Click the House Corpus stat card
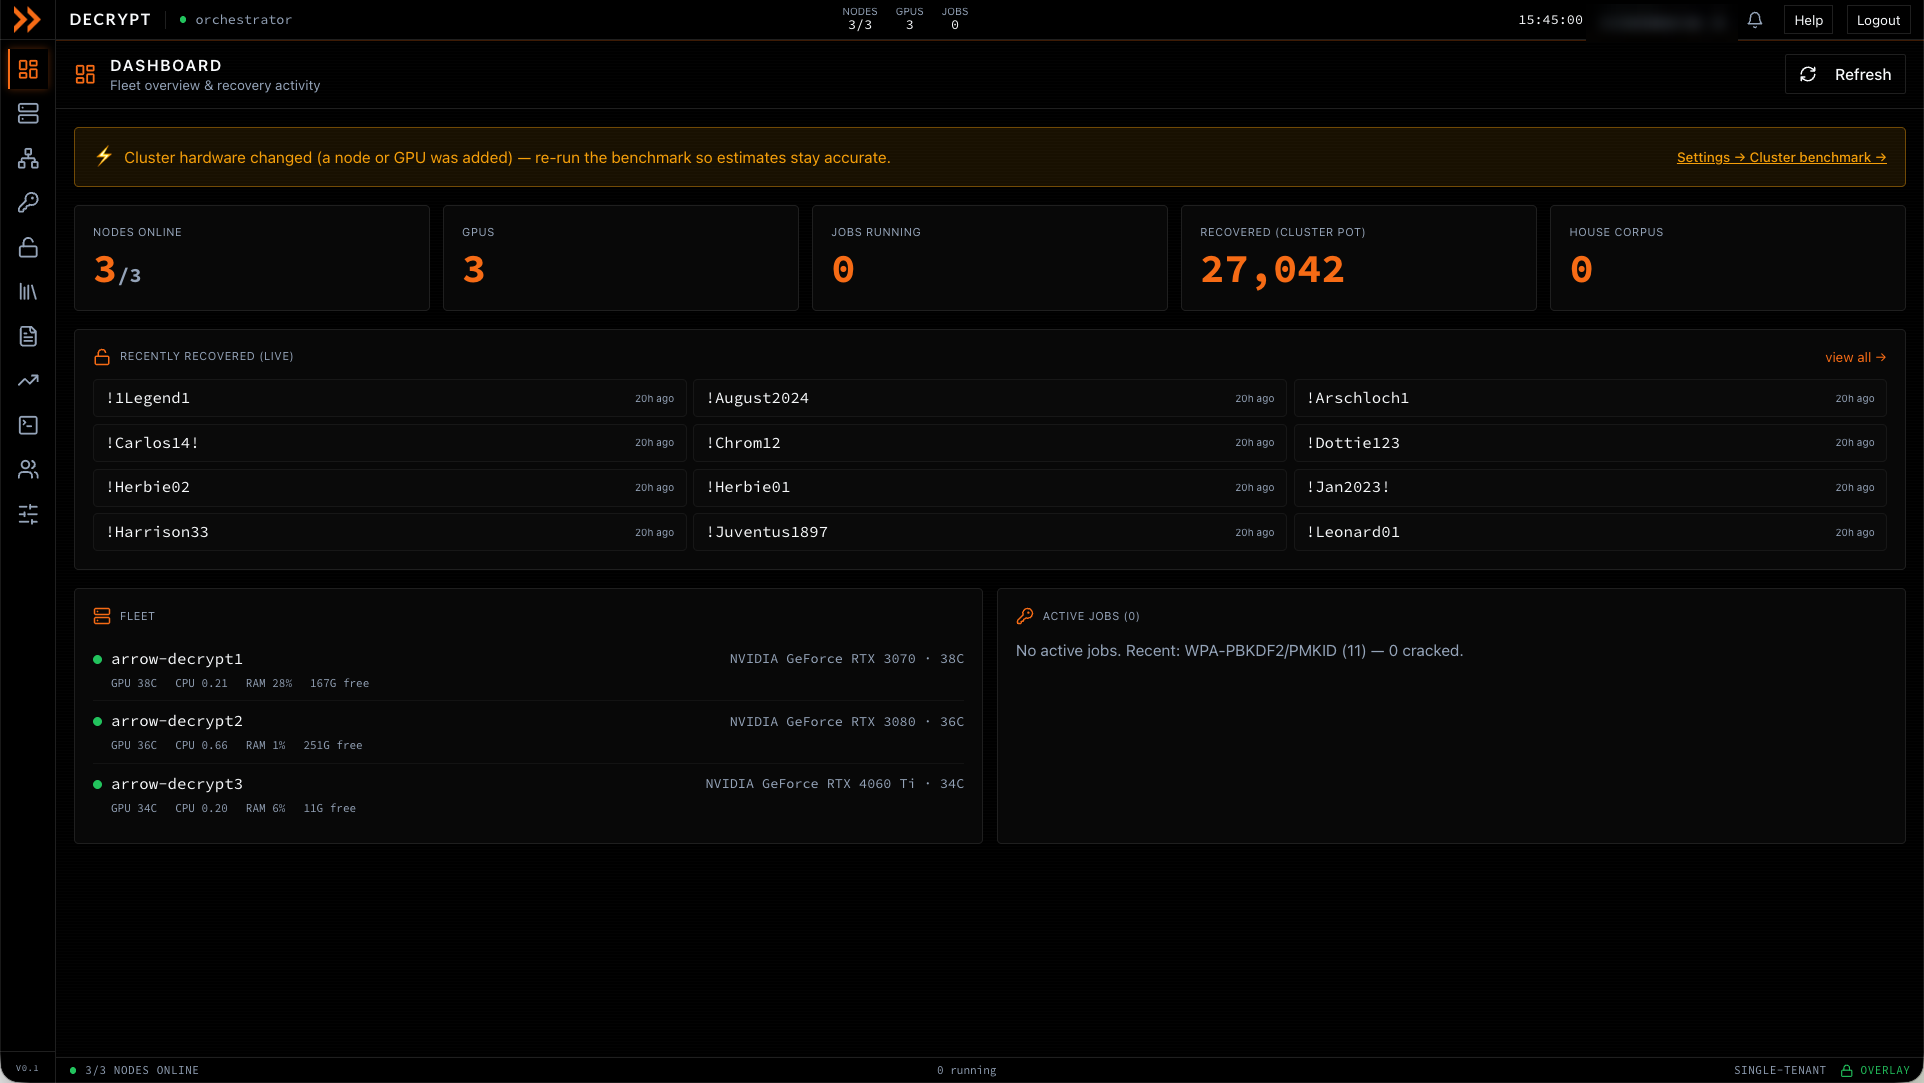The width and height of the screenshot is (1924, 1083). pos(1728,258)
